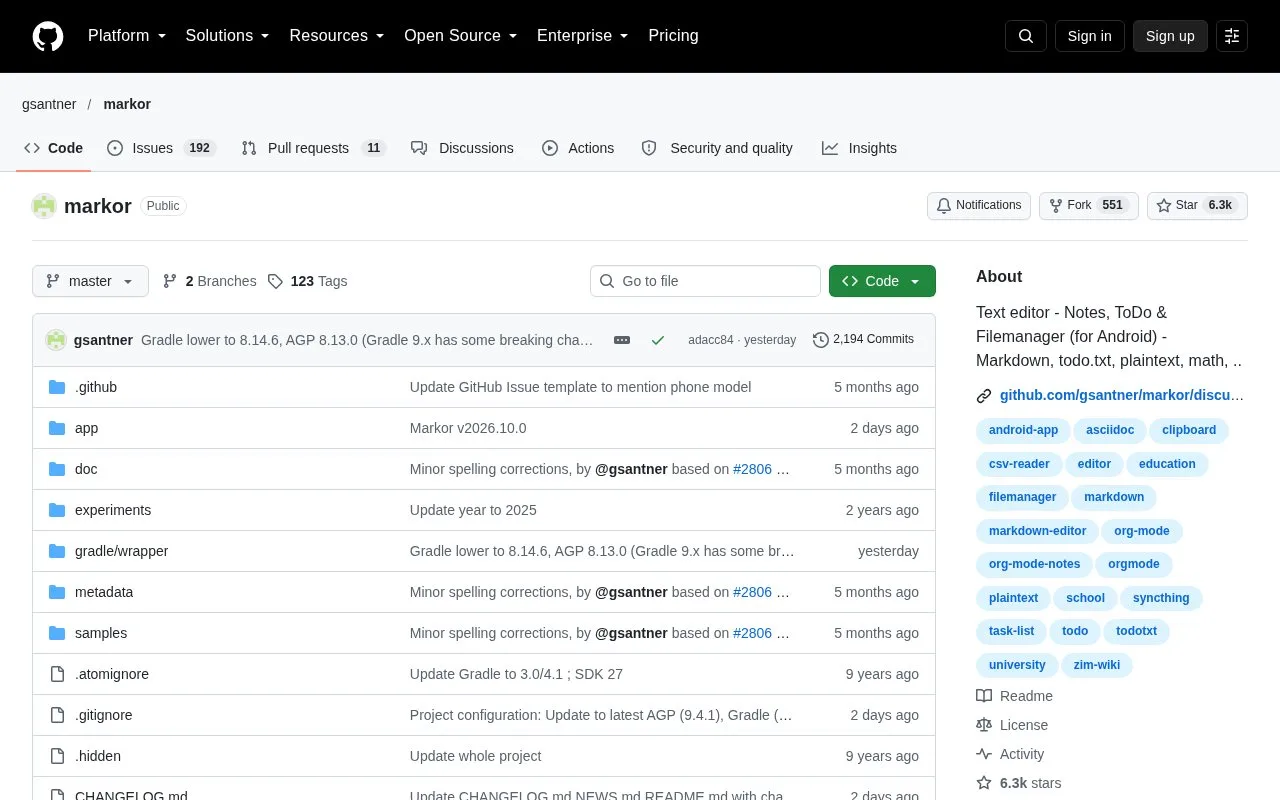
Task: Open the master branch selector
Action: pos(90,281)
